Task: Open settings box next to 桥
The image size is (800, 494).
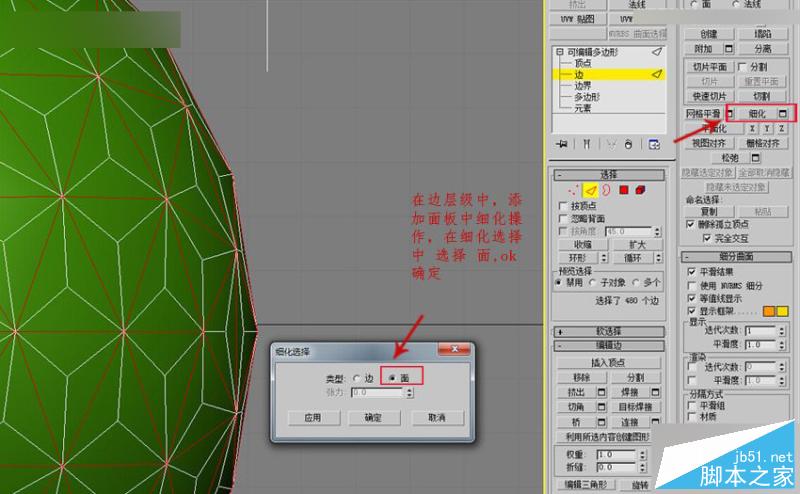Action: coord(602,423)
